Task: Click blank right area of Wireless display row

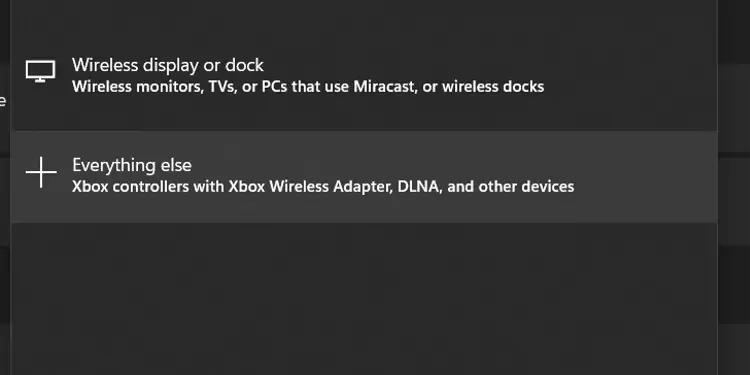Action: pos(631,76)
